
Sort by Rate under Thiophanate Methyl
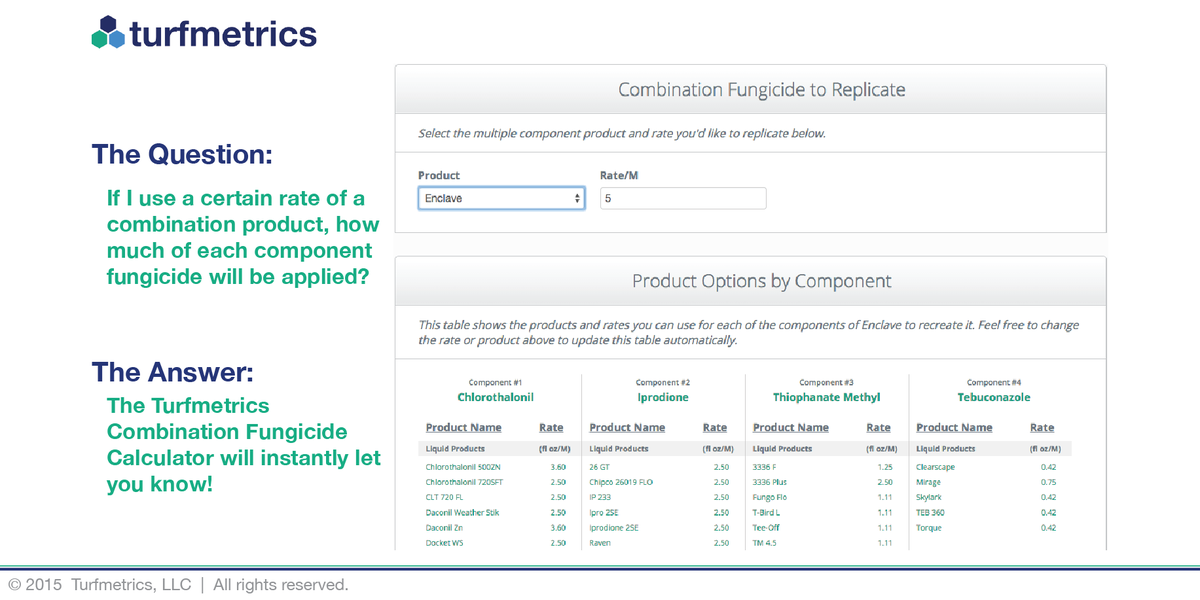point(878,428)
